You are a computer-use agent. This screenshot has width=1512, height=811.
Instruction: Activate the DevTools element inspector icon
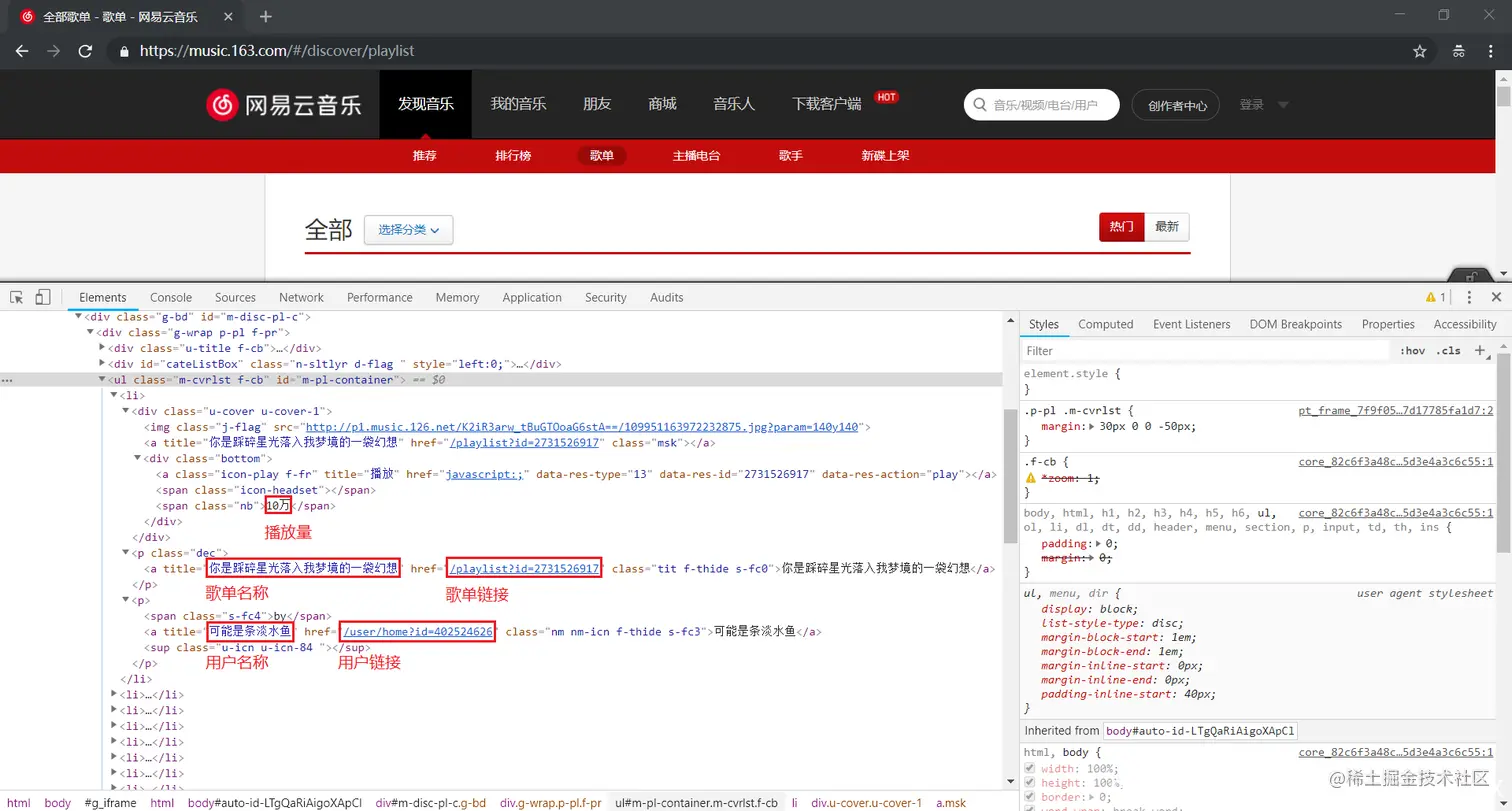click(17, 297)
